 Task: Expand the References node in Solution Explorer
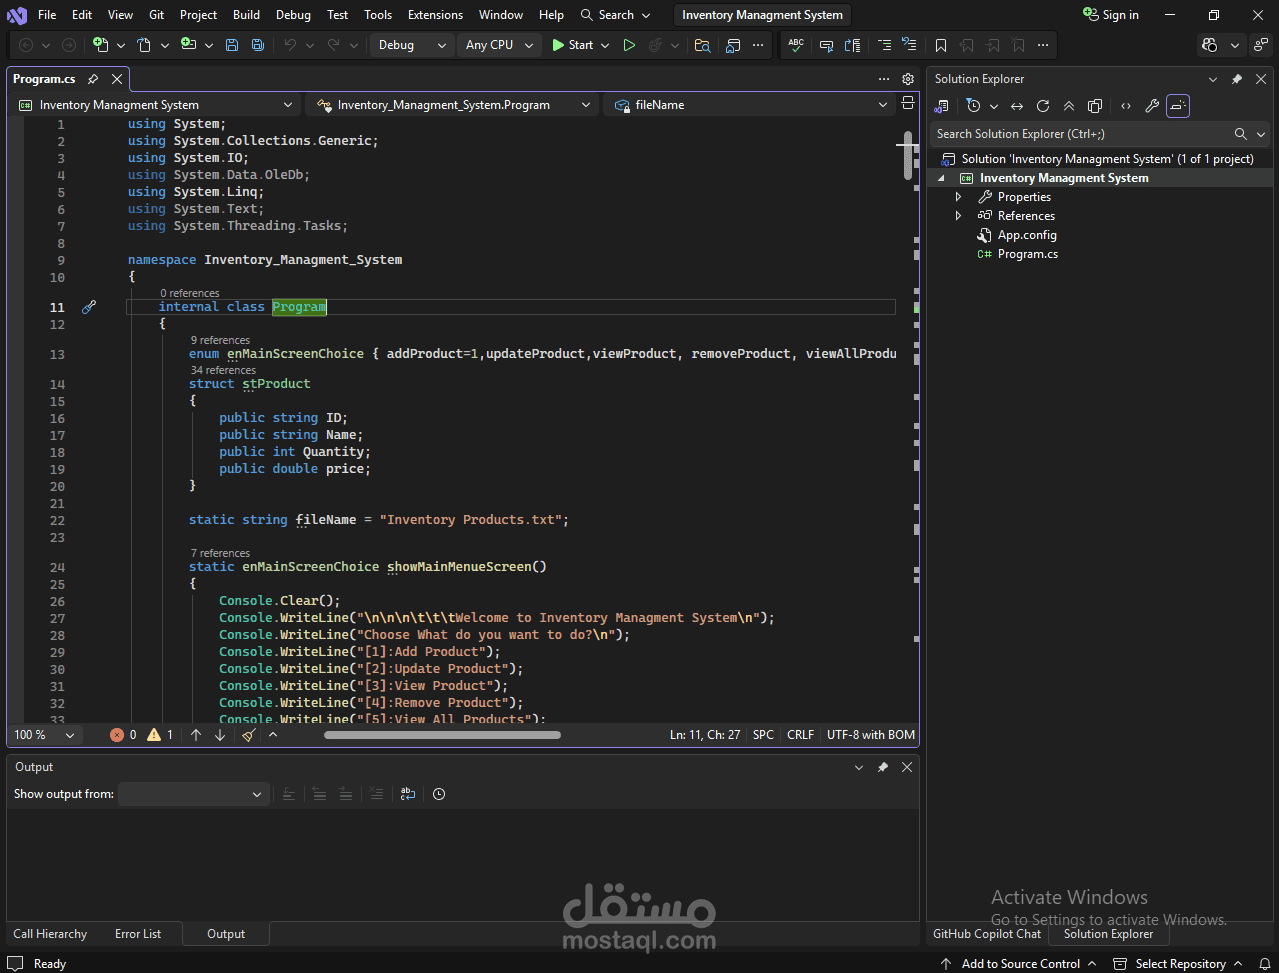tap(958, 215)
